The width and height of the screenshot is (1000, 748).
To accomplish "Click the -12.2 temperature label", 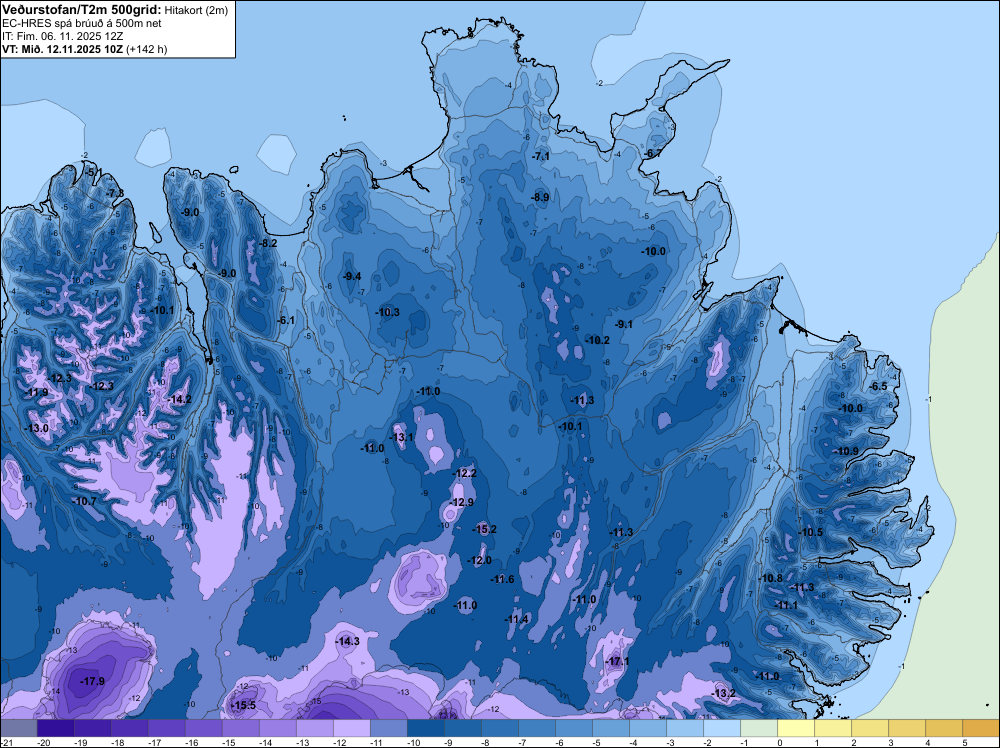I will (x=464, y=473).
